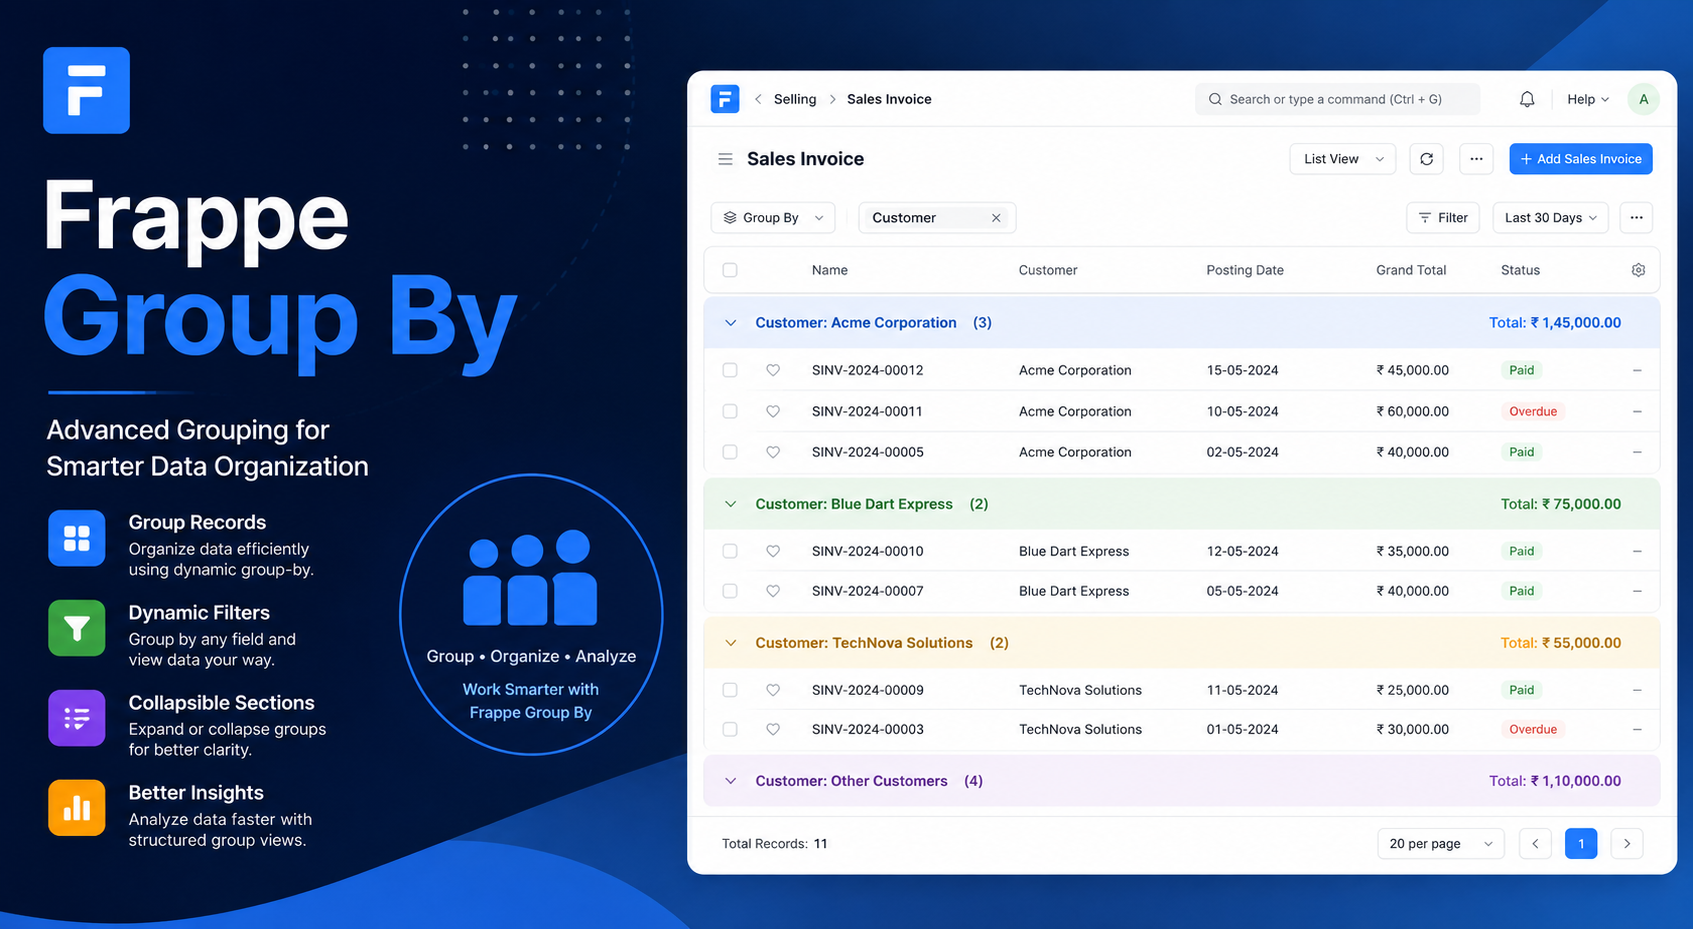This screenshot has width=1693, height=929.
Task: Click the Add Sales Invoice button
Action: point(1581,159)
